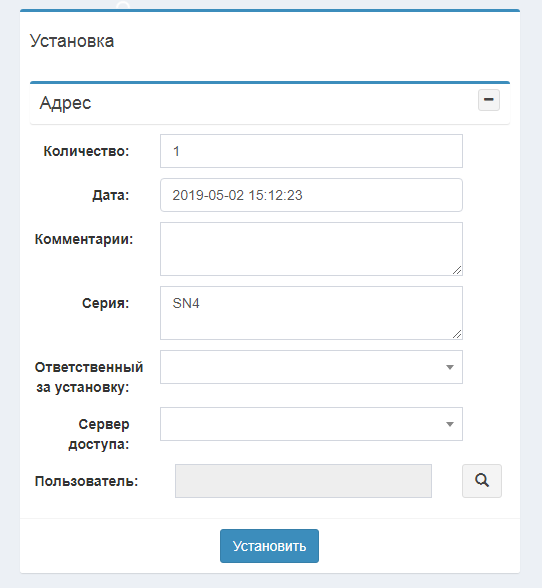542x588 pixels.
Task: Click the Пользователь label
Action: [x=87, y=481]
